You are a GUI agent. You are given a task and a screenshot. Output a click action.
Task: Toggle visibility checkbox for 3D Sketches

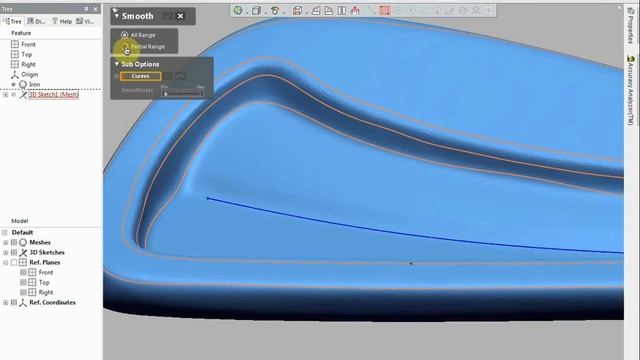point(14,253)
